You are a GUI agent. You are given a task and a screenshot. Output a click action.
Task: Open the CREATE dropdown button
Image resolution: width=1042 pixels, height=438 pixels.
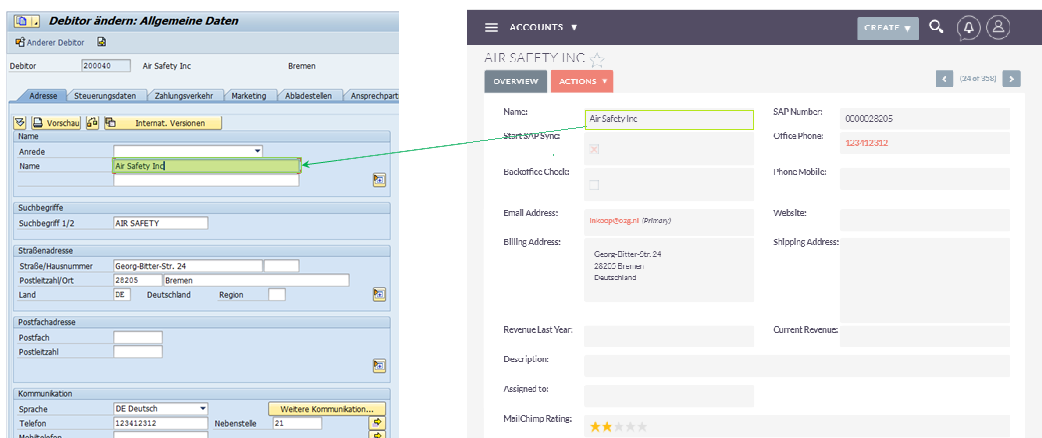coord(888,28)
